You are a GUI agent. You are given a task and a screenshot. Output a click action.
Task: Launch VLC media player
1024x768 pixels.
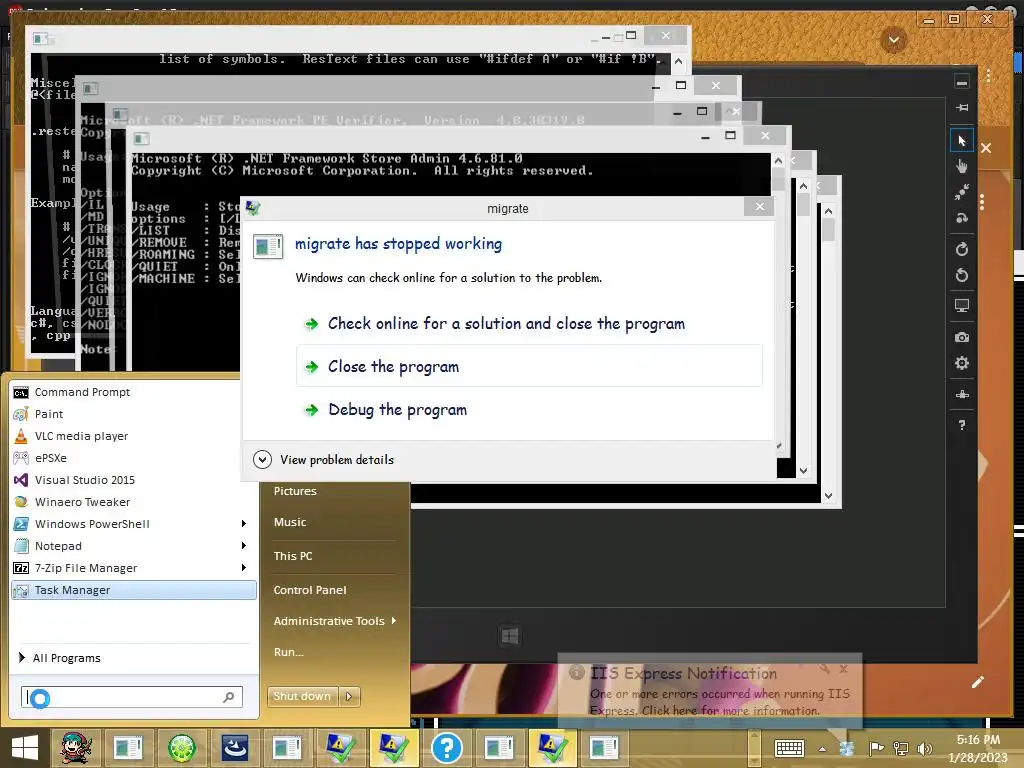tap(134, 436)
